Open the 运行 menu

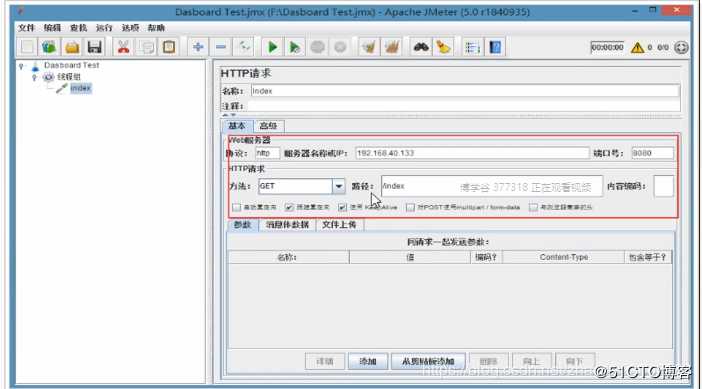pos(104,28)
